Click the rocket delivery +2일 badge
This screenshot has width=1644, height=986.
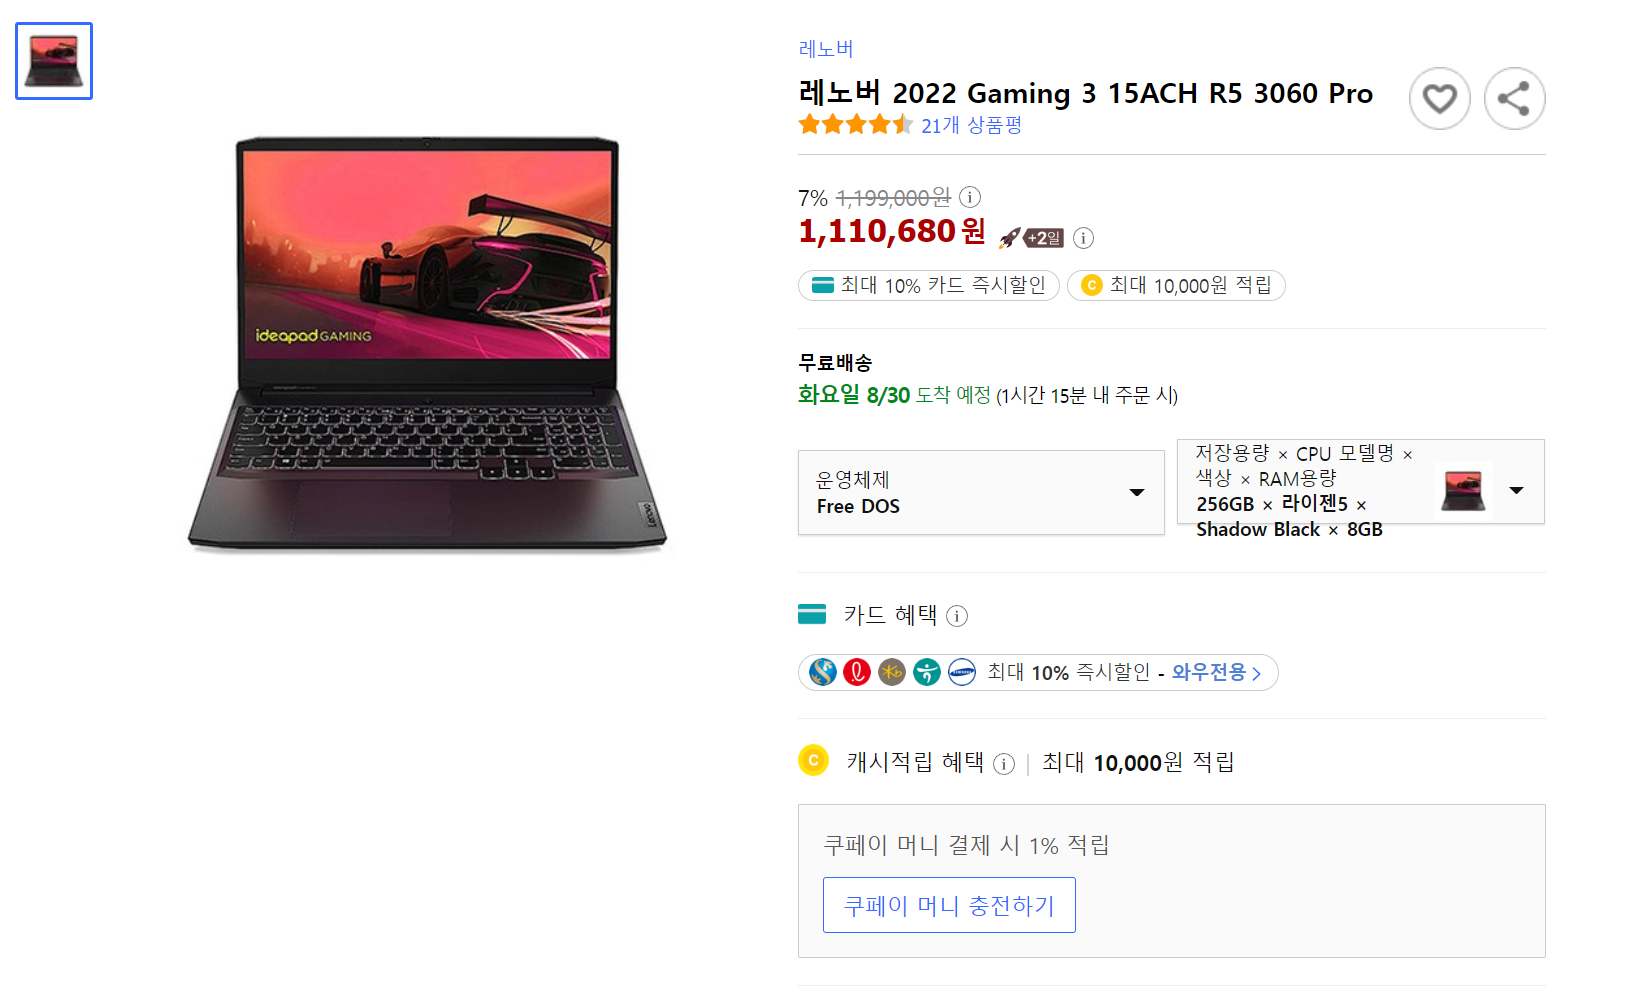[1032, 238]
